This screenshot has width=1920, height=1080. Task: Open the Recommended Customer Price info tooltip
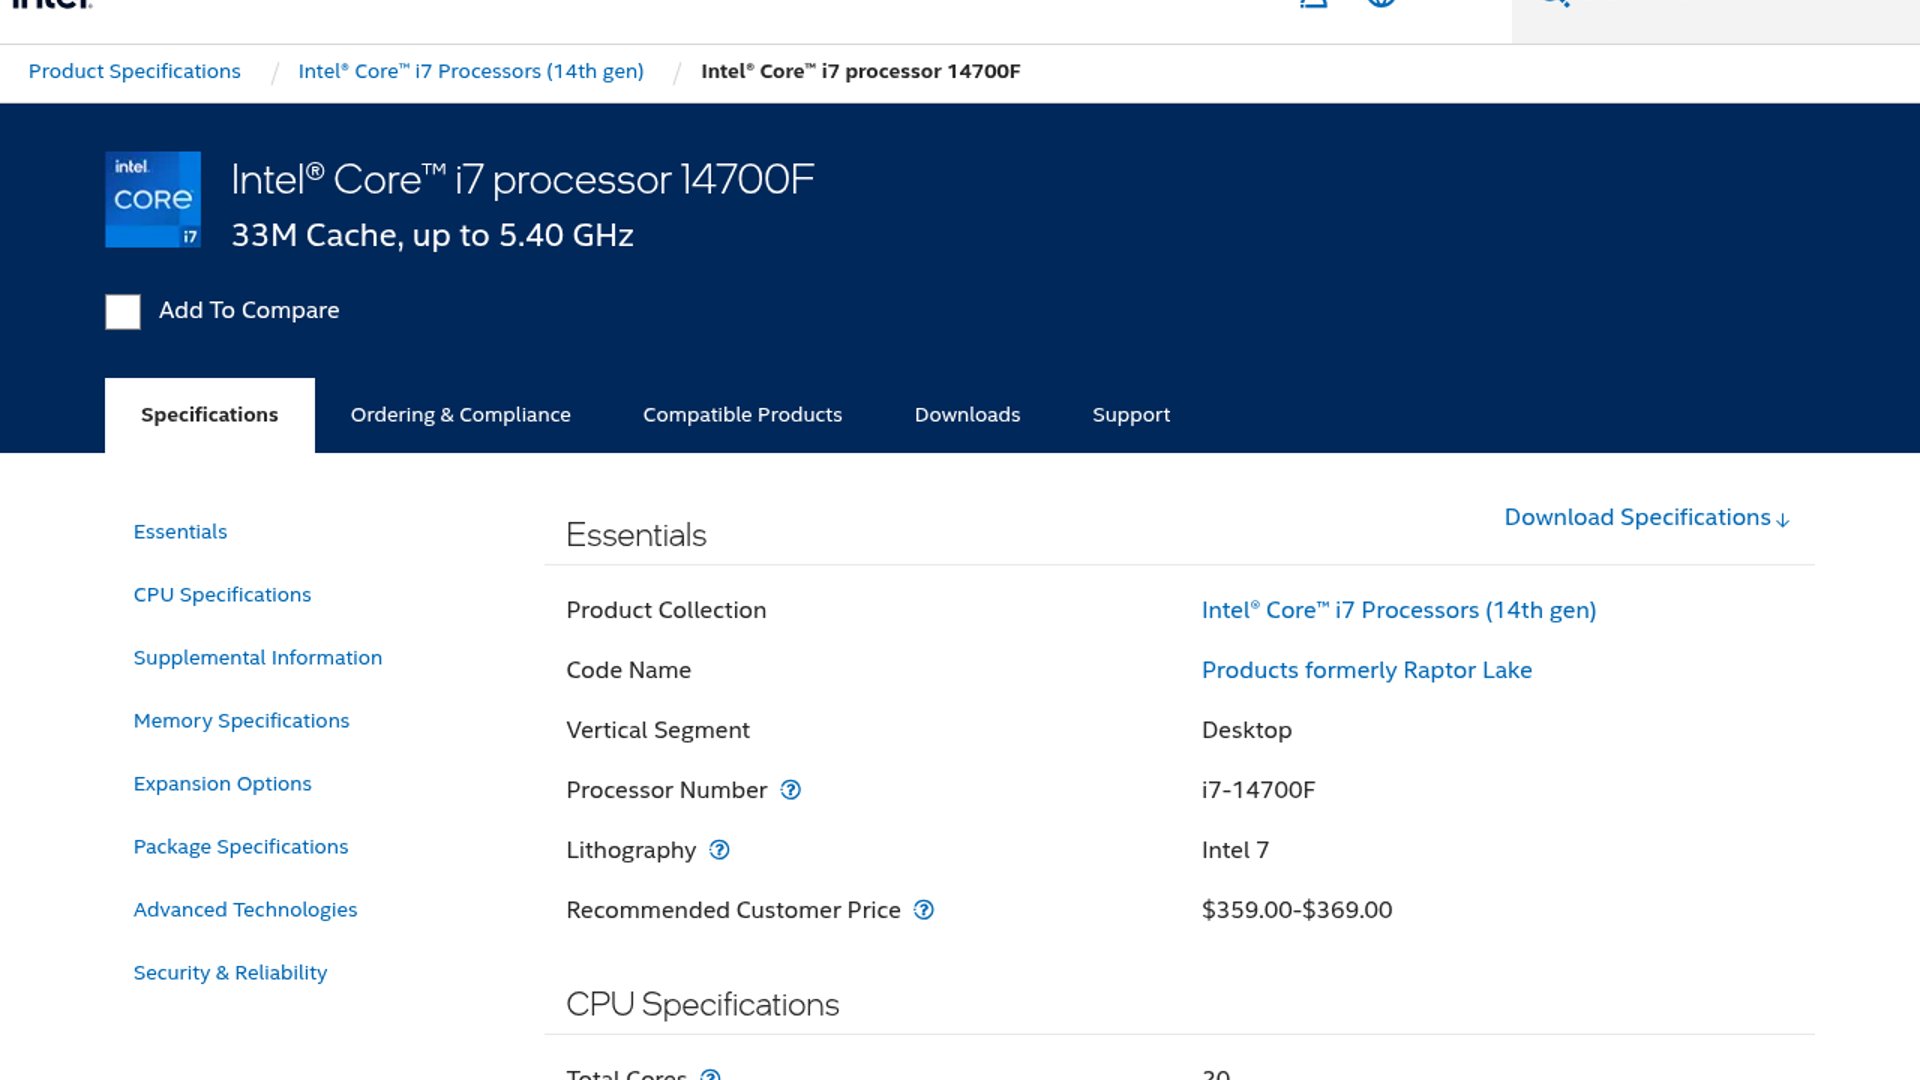(x=924, y=910)
